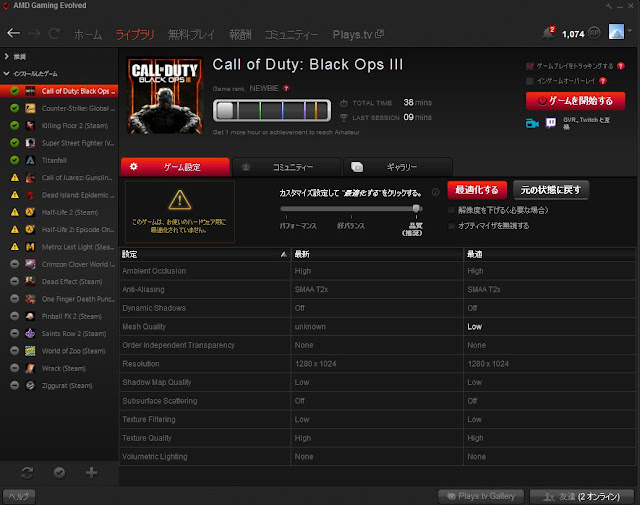
Task: Click the Black Ops III cover art
Action: coord(164,96)
